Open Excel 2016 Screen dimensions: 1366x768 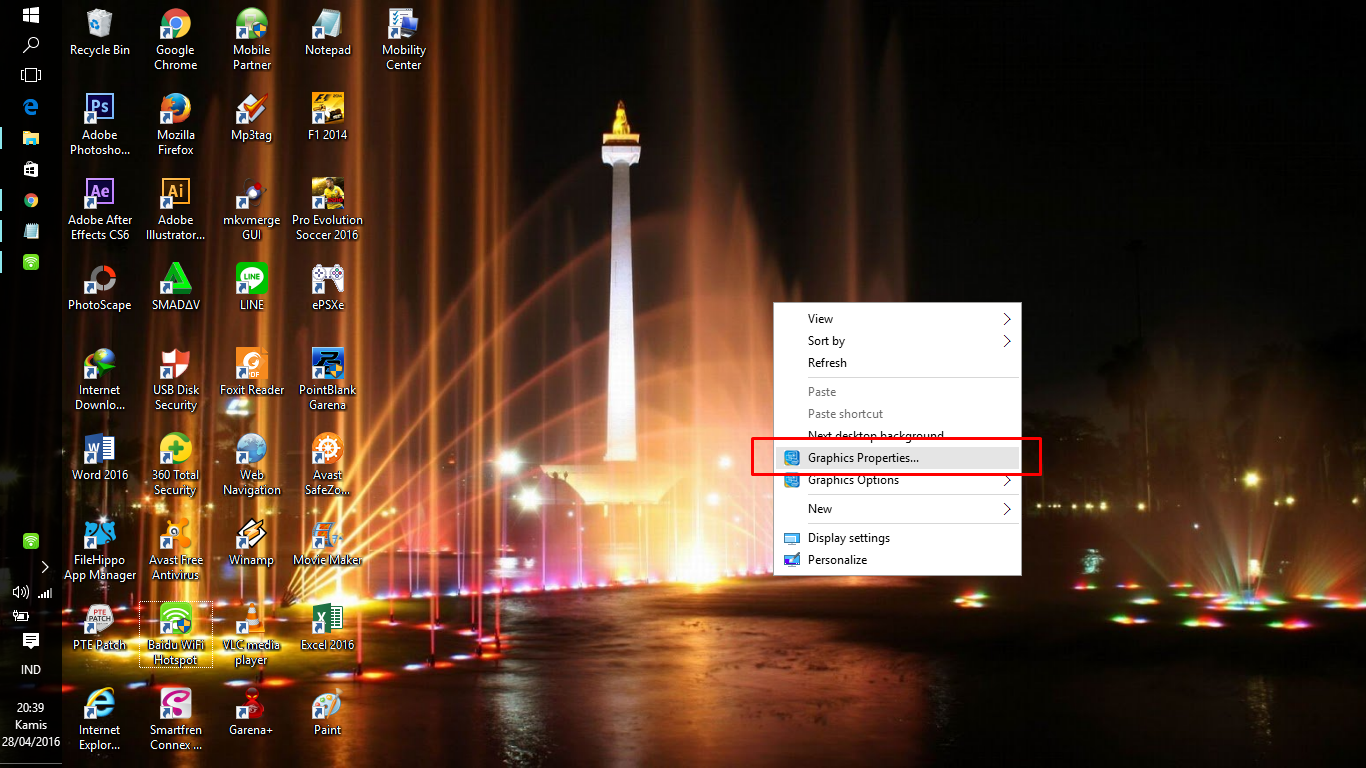click(327, 620)
